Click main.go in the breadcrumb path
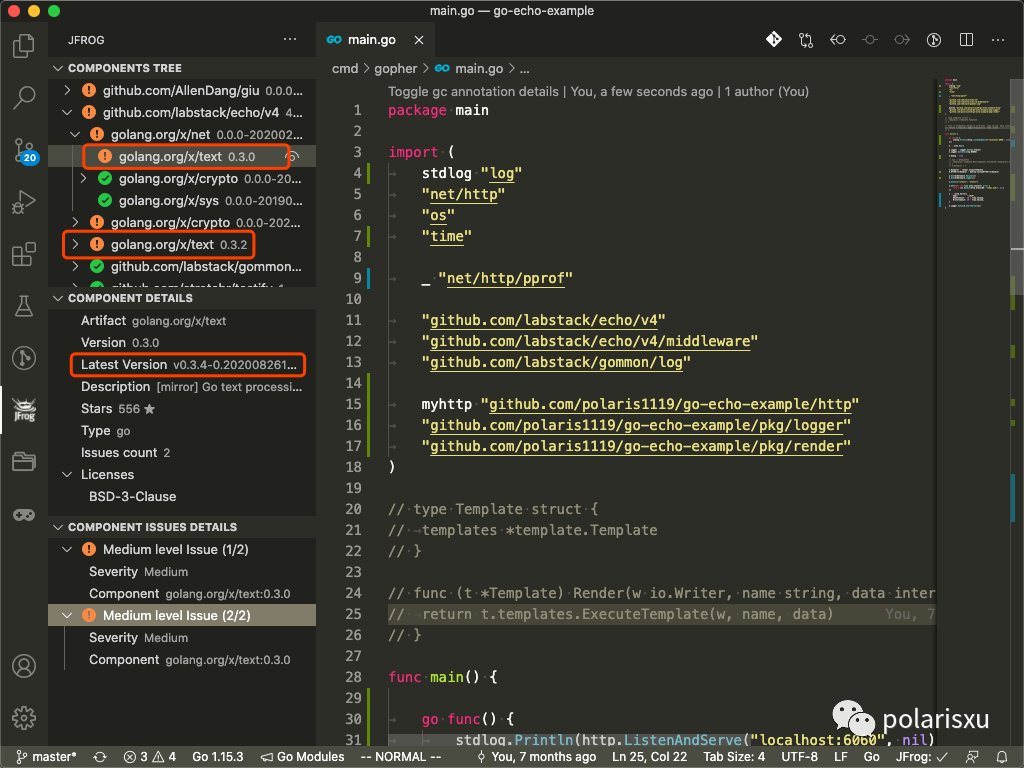 coord(479,69)
